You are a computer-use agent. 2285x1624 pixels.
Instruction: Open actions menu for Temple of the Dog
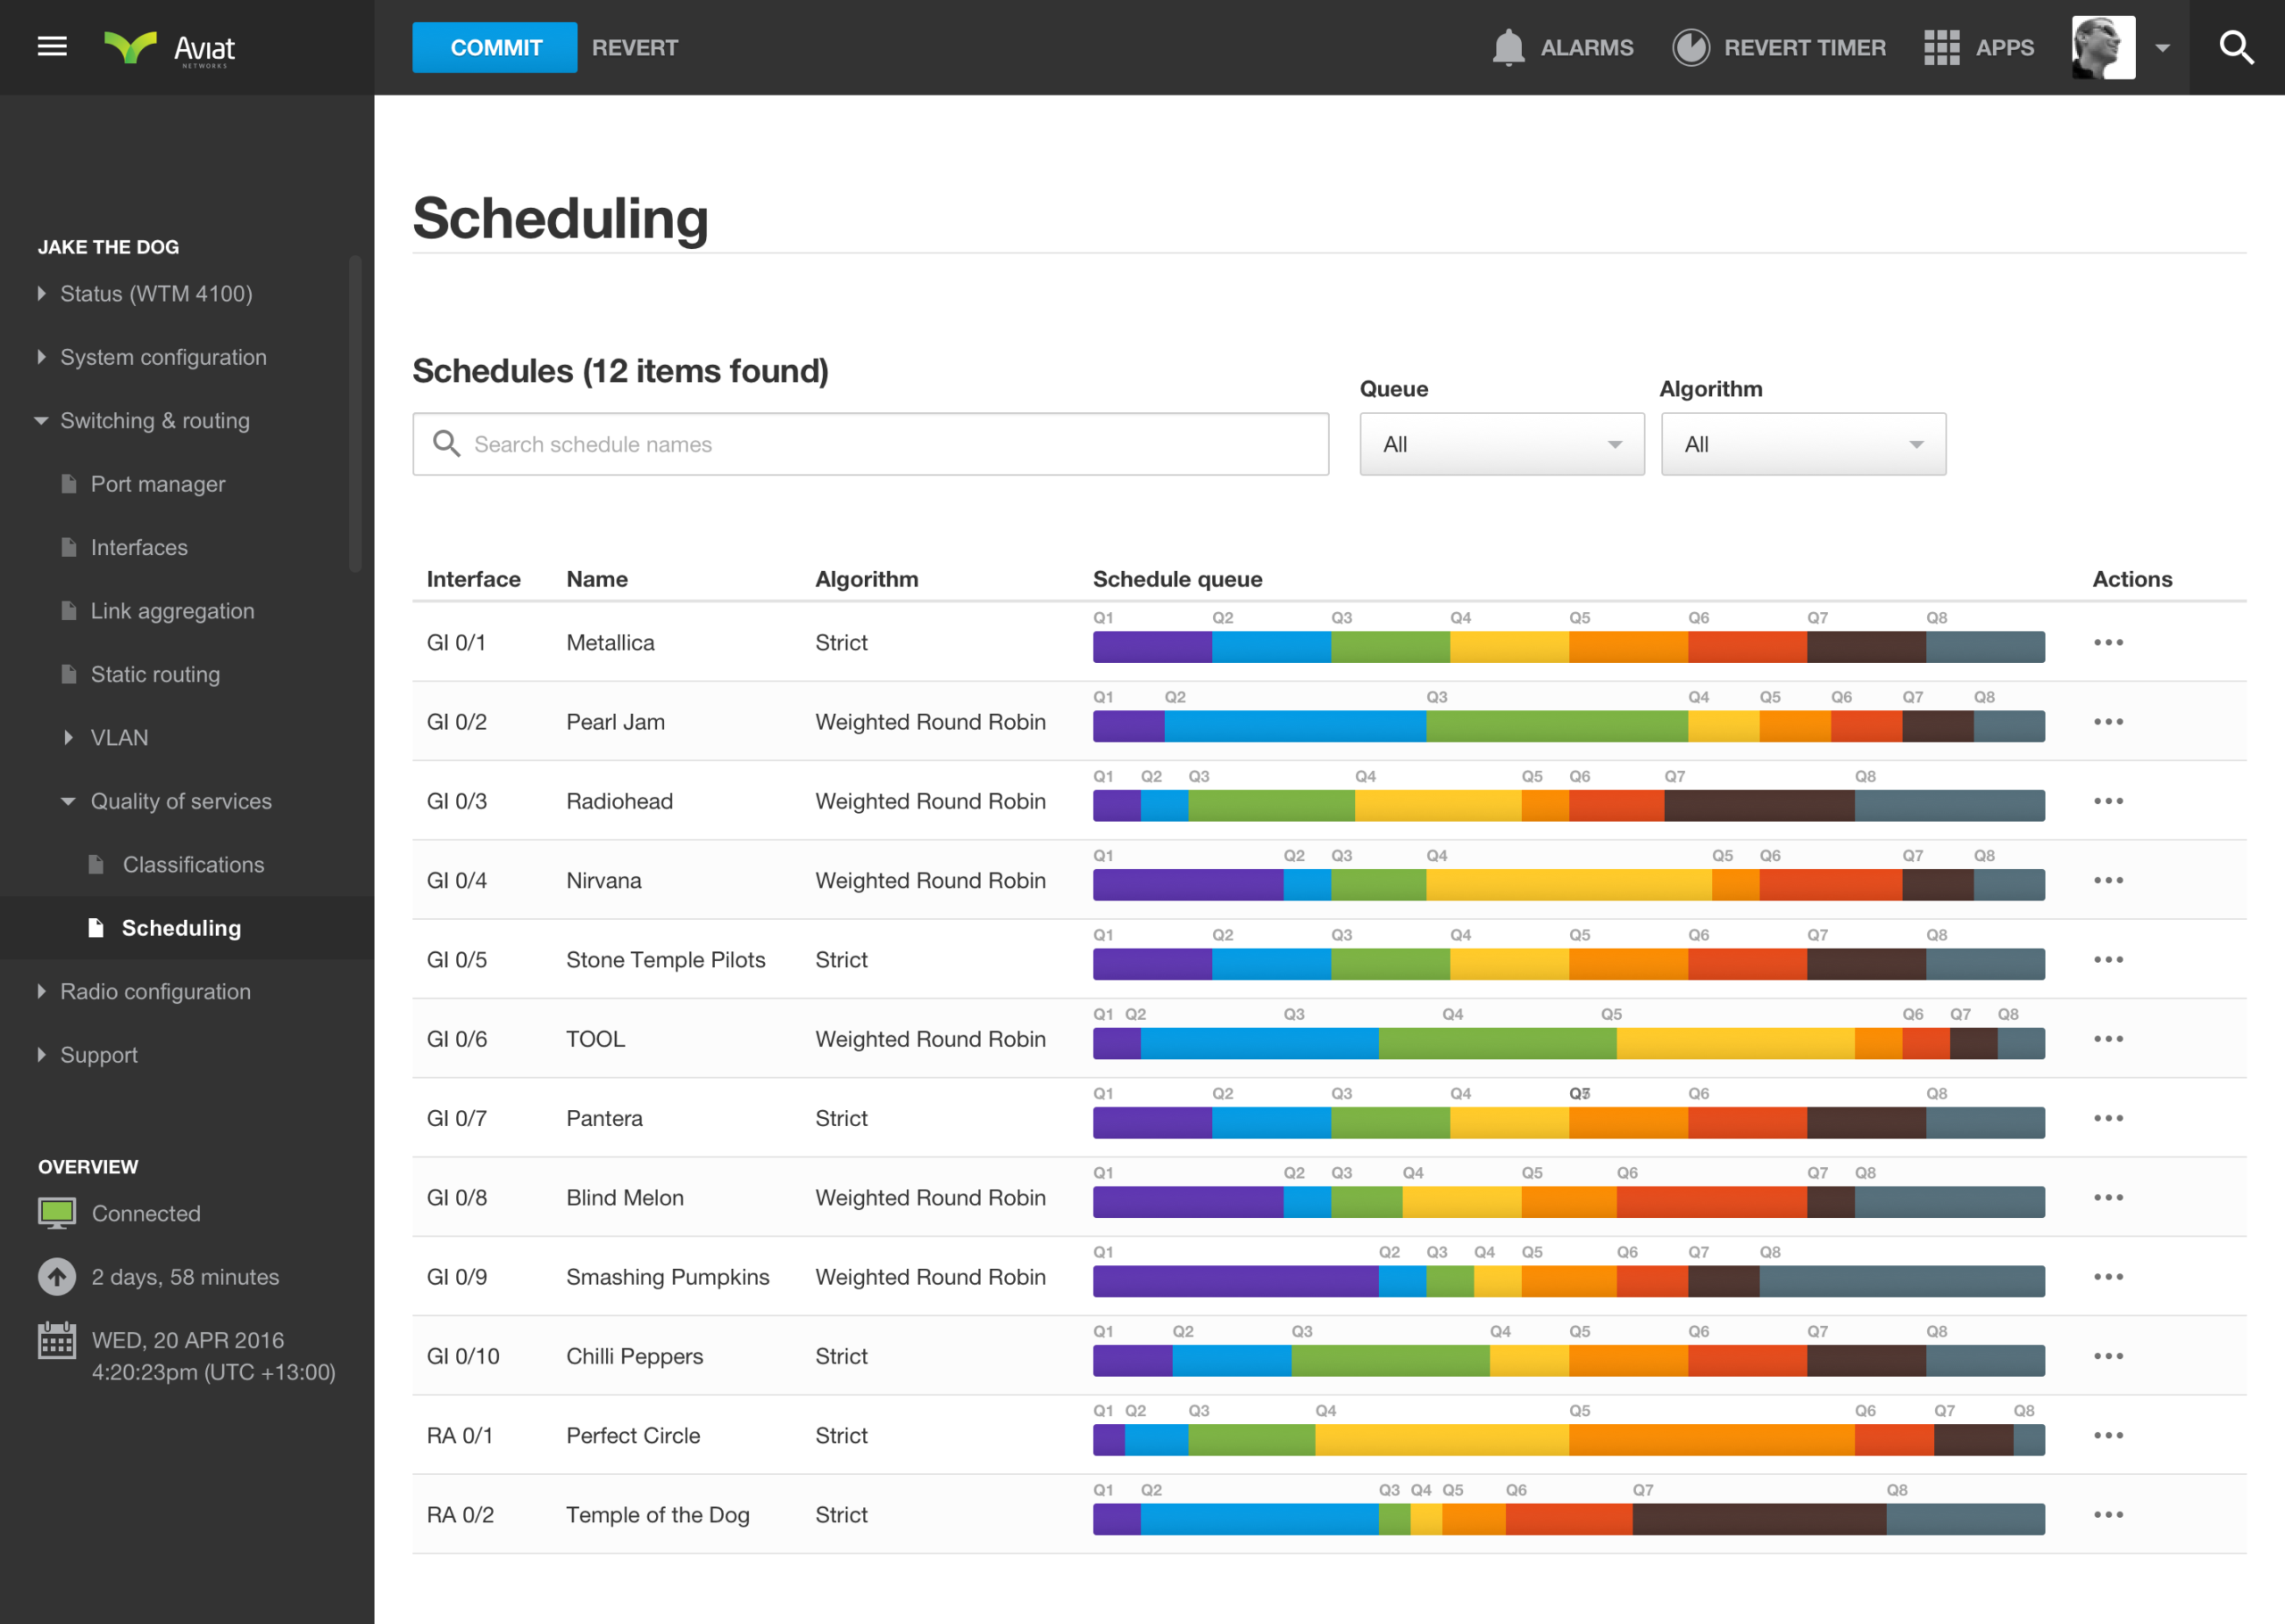point(2108,1514)
